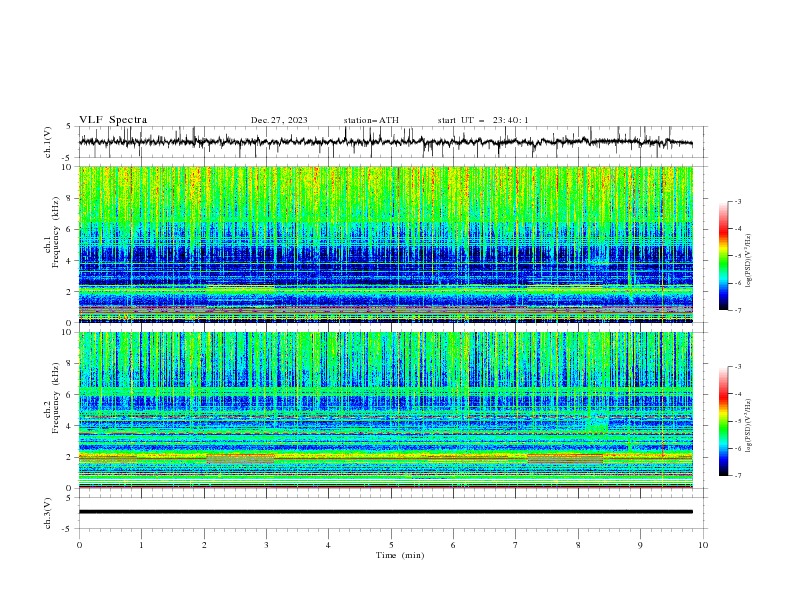
Task: Click the ch.2 colorbar 'log(PSD)(V²/Hz)' label
Action: click(748, 426)
